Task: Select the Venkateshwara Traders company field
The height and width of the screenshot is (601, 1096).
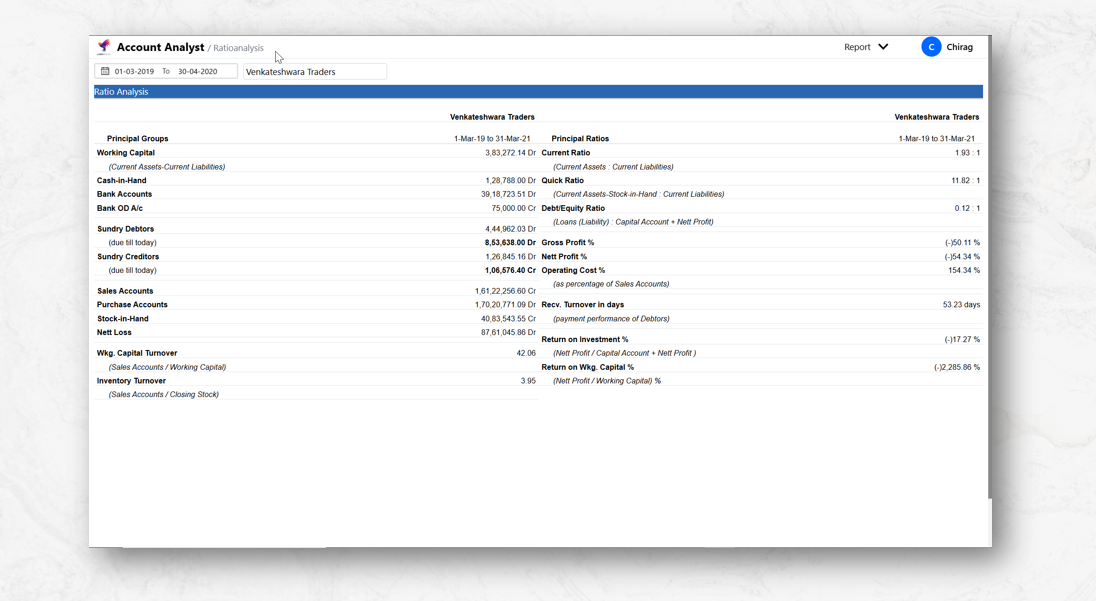Action: (314, 72)
